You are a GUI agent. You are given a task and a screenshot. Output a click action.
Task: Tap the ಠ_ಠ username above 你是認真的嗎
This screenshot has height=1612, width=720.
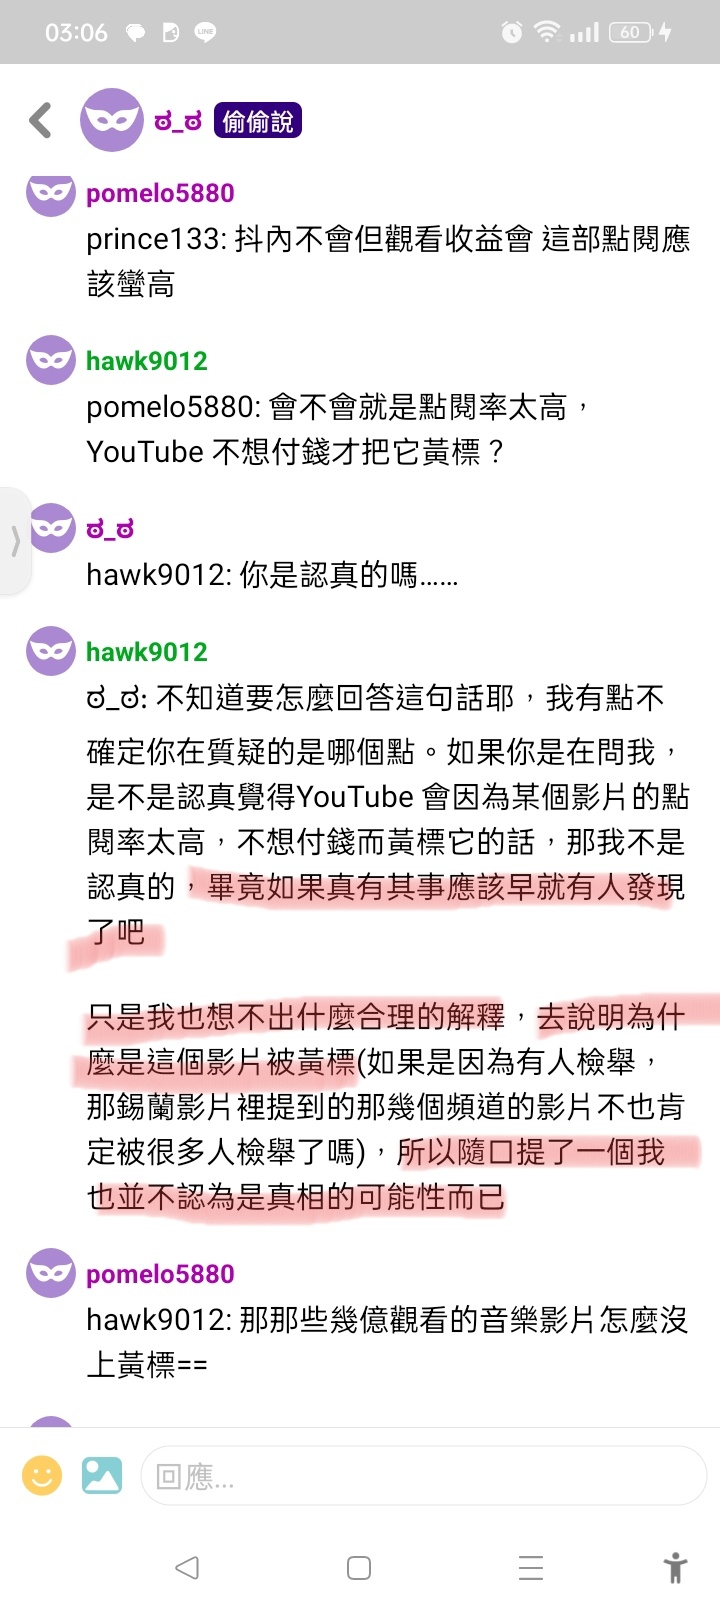click(110, 529)
